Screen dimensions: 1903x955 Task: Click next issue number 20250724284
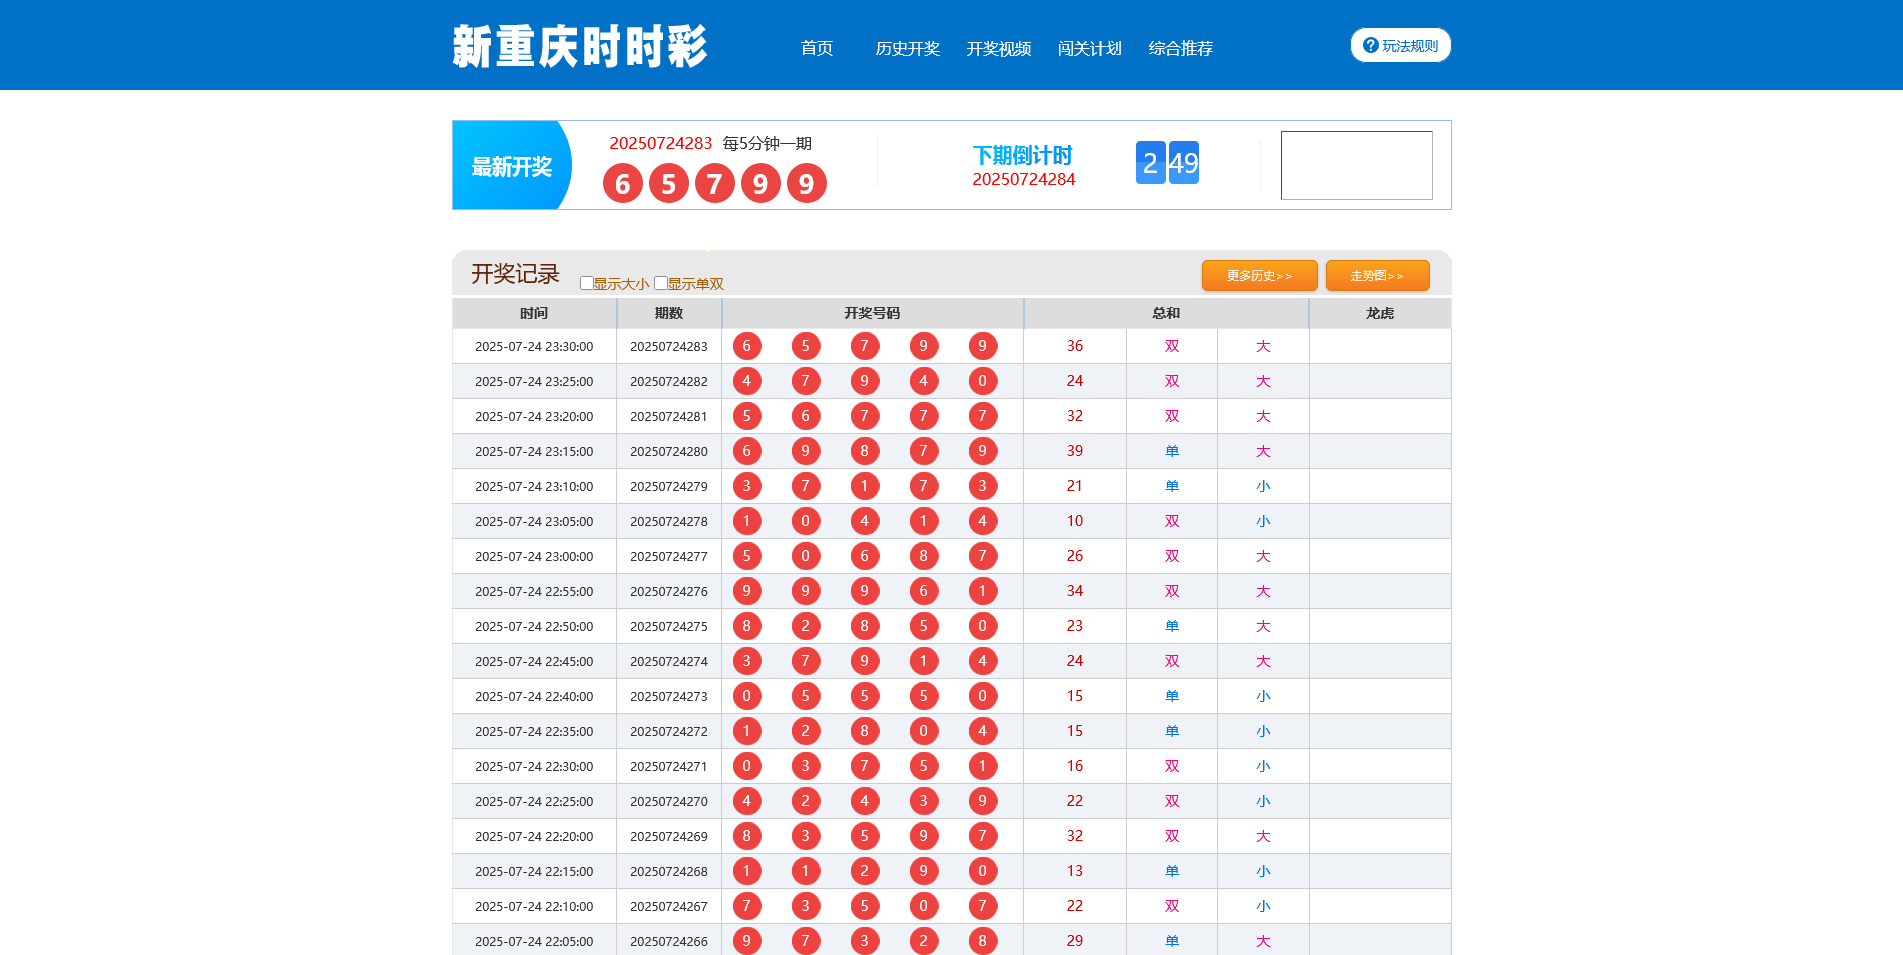(1024, 179)
